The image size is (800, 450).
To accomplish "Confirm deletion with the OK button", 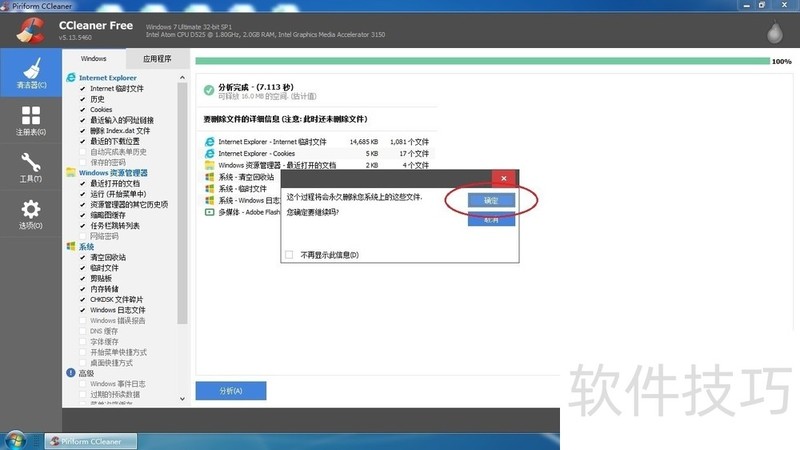I will tap(491, 201).
